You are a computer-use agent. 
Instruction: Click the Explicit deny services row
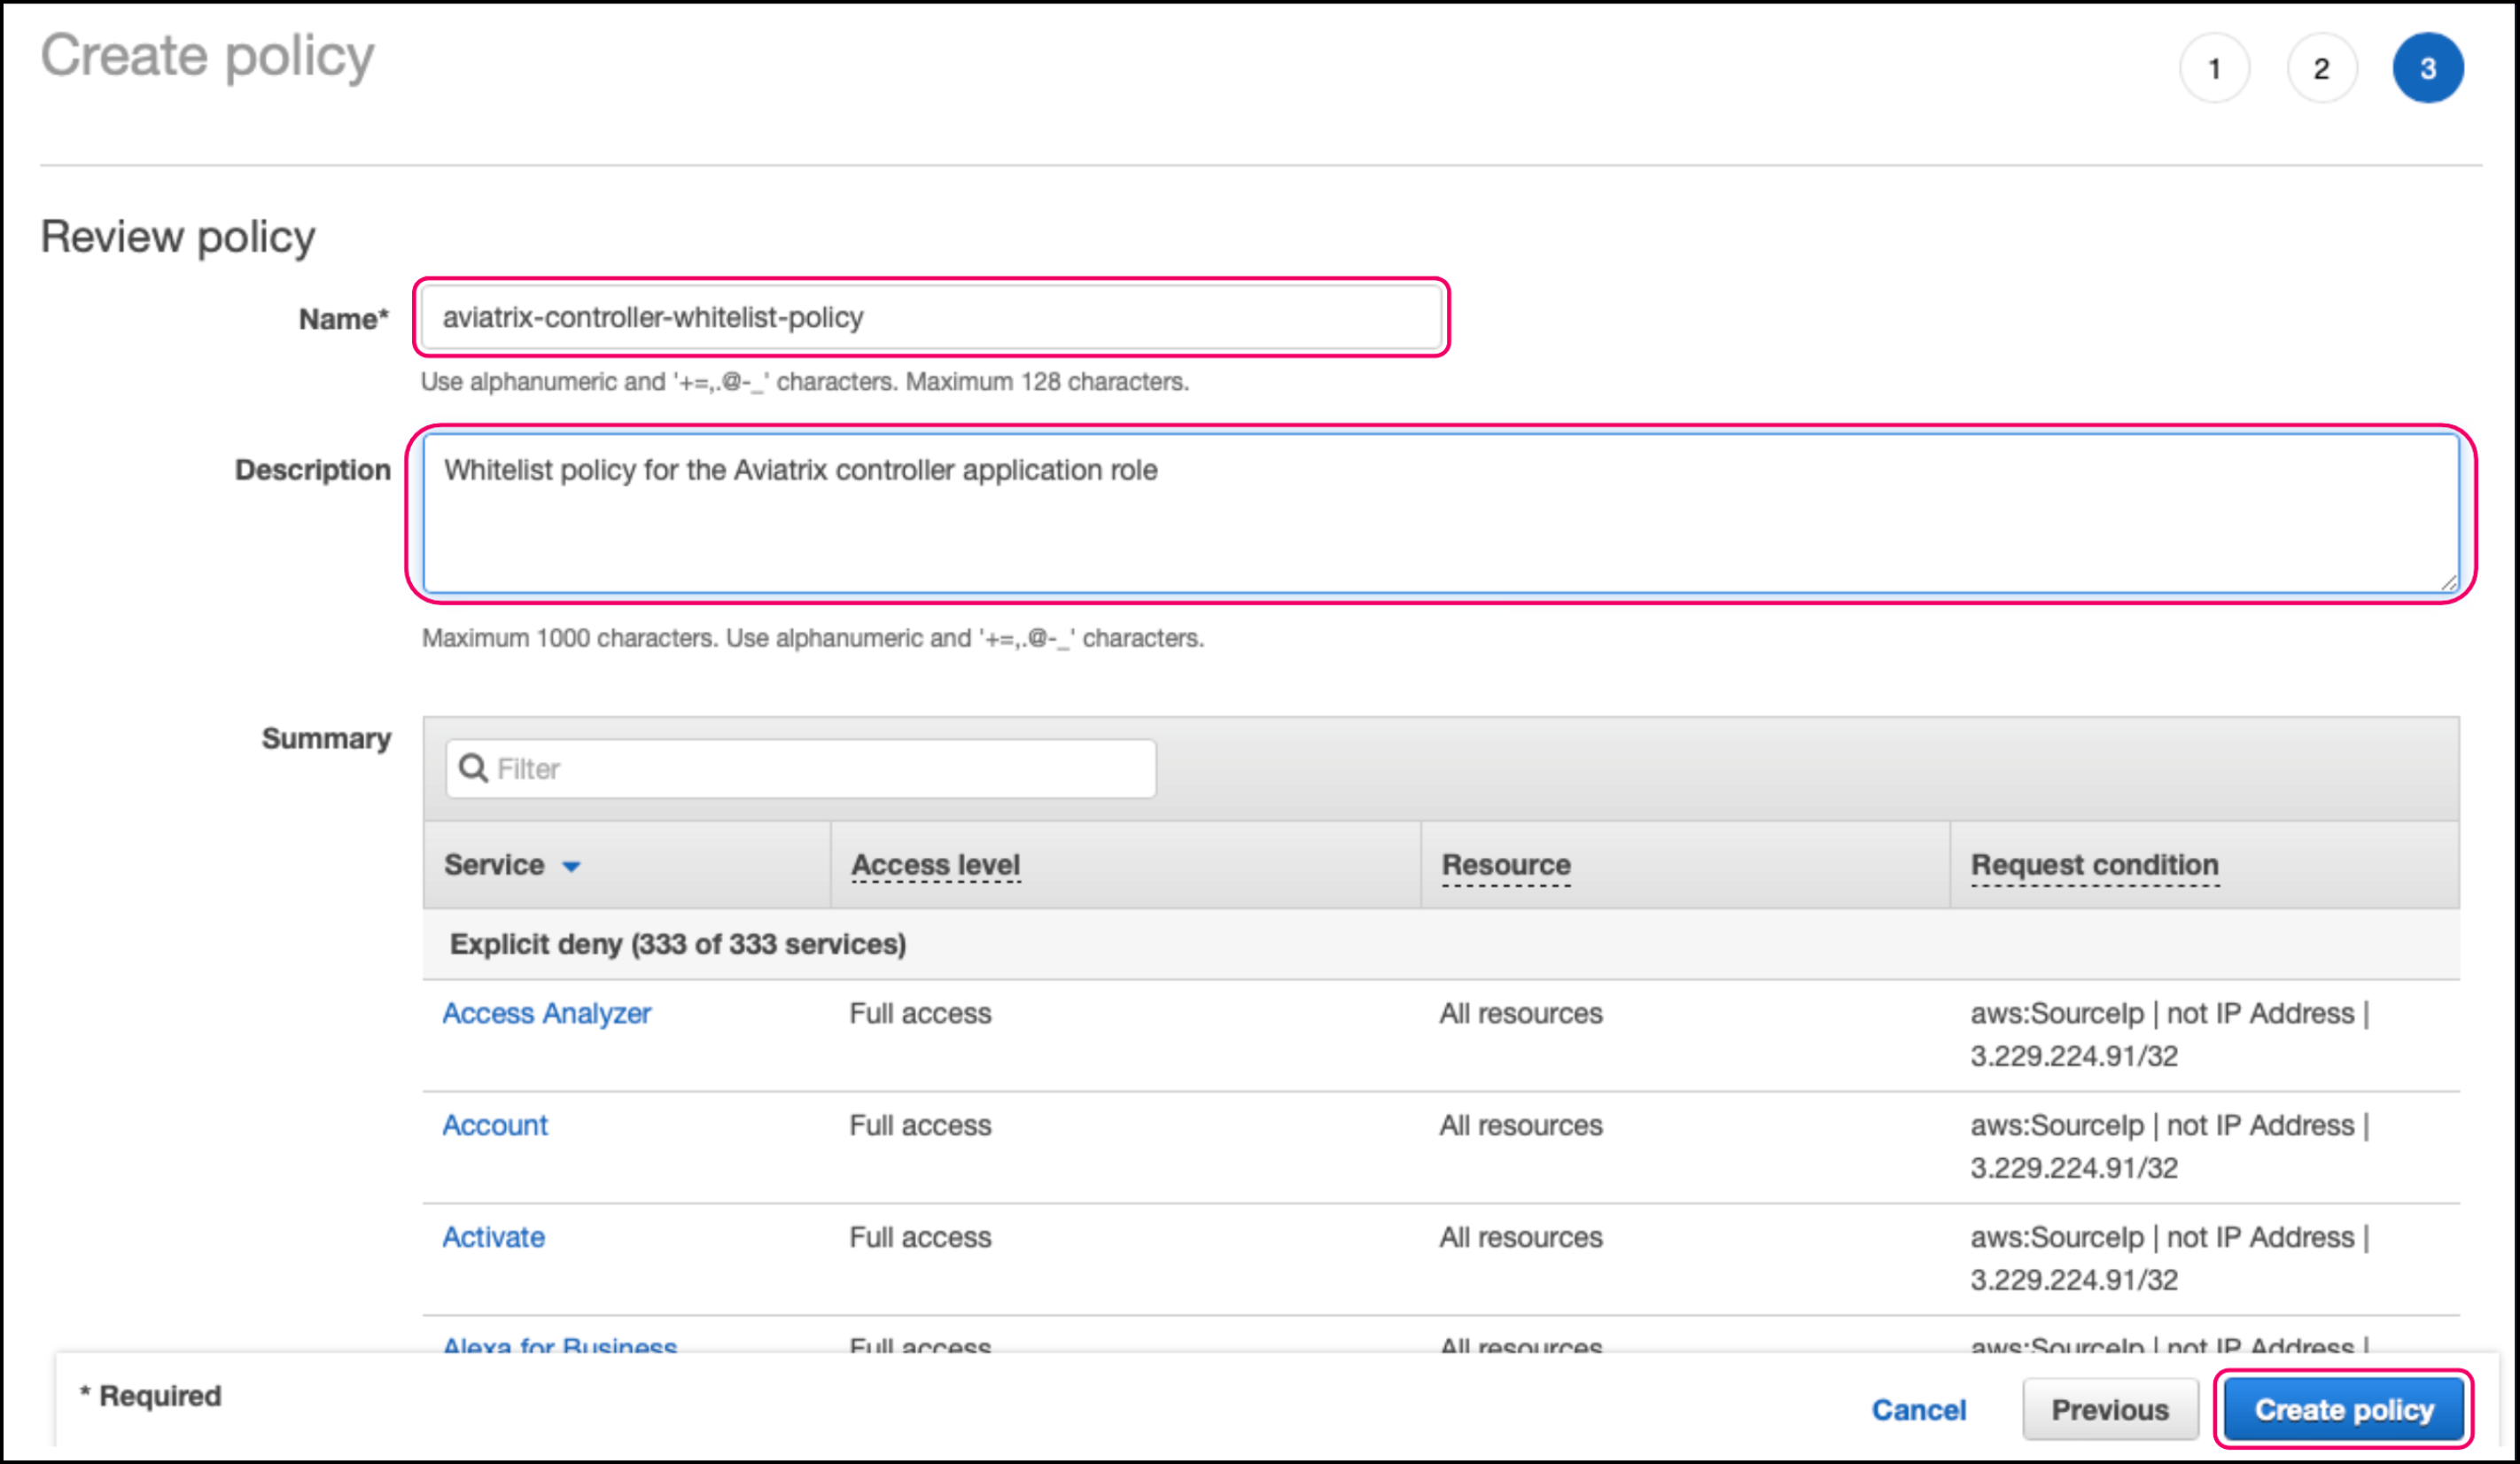tap(678, 943)
